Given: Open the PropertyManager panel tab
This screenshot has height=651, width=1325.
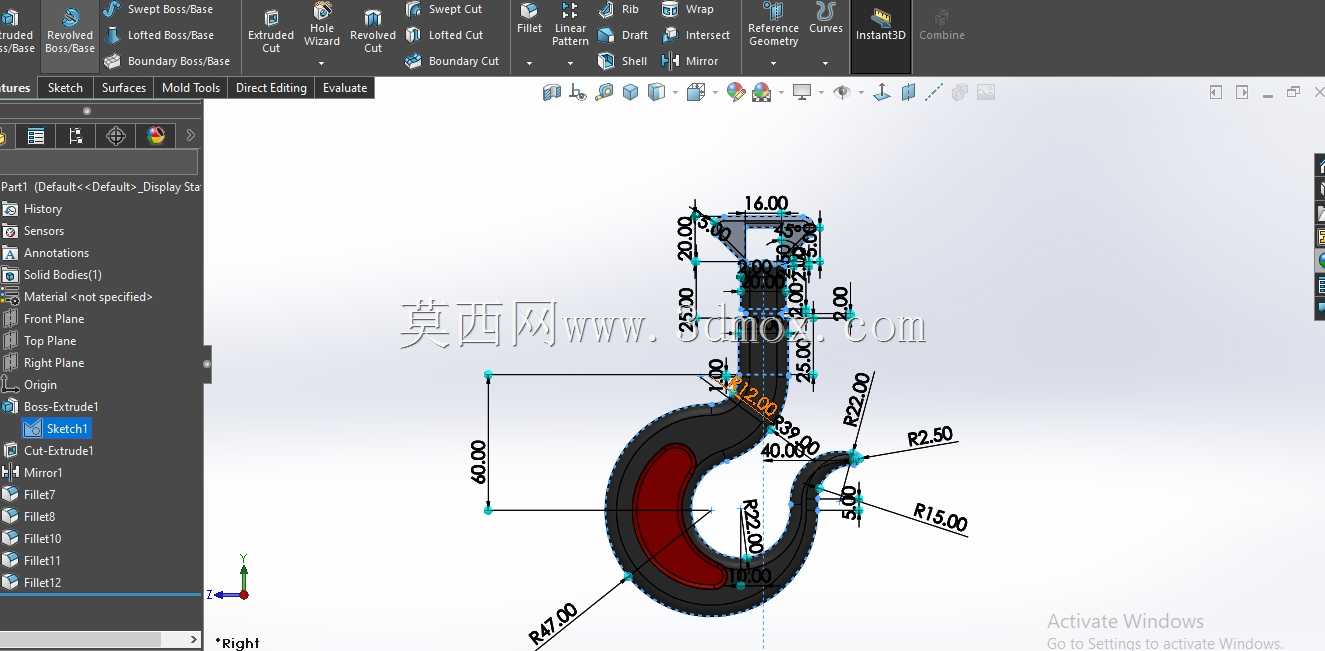Looking at the screenshot, I should point(36,136).
